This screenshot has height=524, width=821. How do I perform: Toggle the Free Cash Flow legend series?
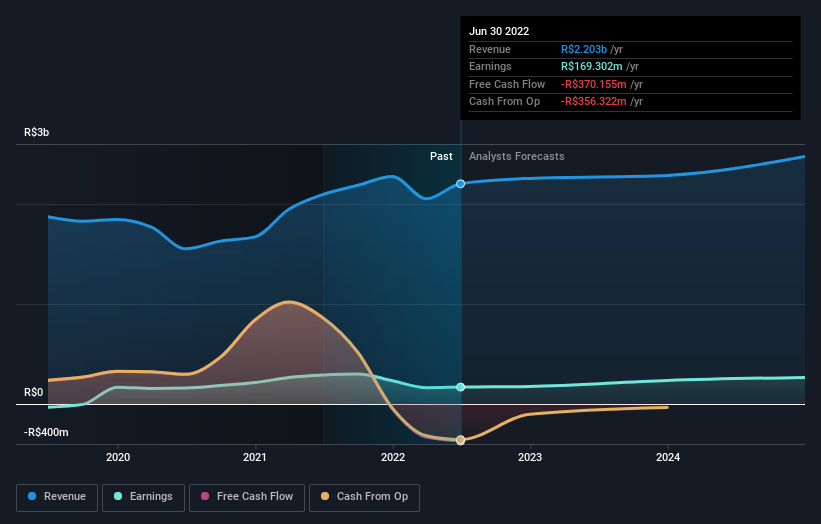(247, 497)
